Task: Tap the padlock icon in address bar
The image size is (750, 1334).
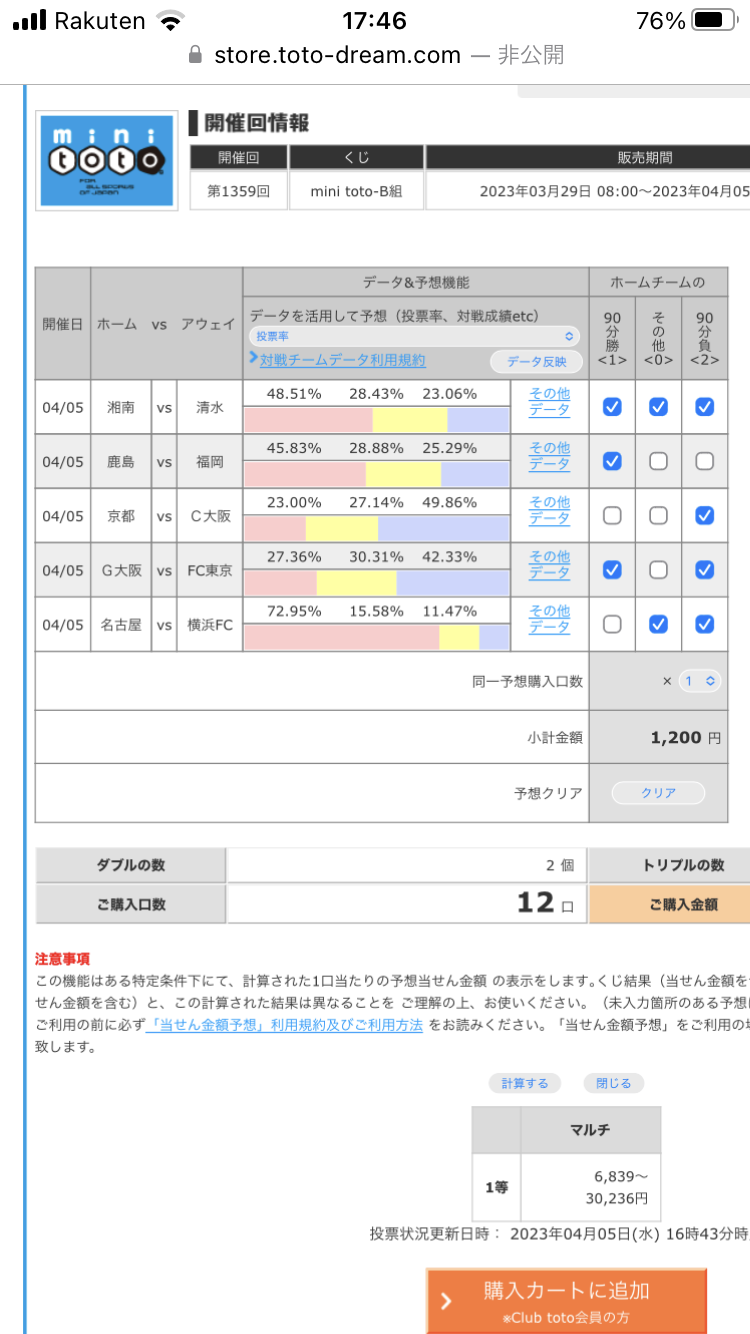Action: pyautogui.click(x=195, y=55)
